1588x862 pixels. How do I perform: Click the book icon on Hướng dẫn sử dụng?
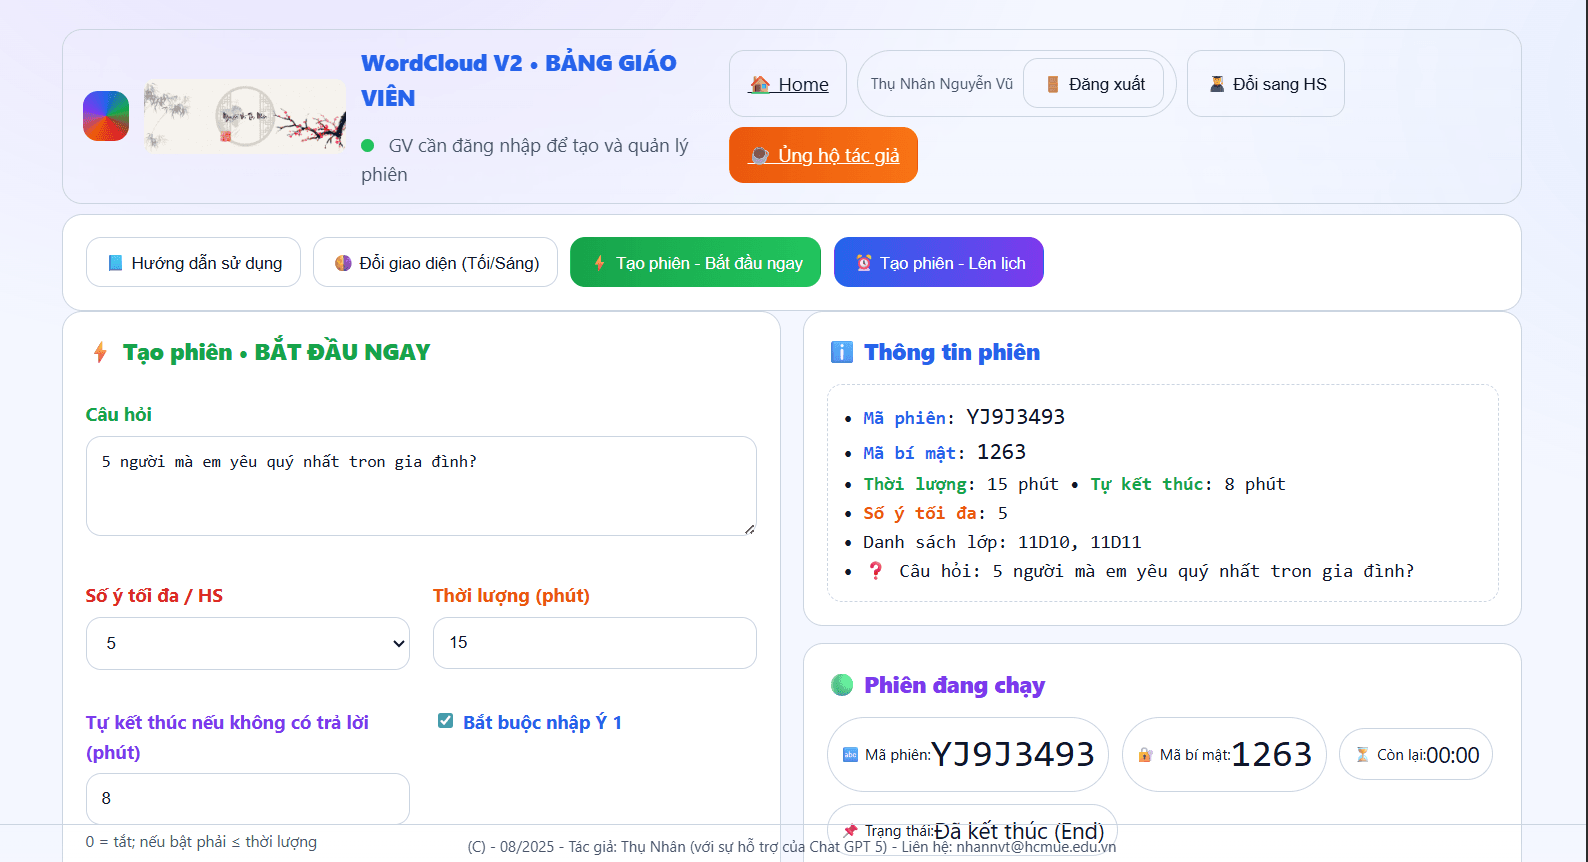tap(115, 263)
